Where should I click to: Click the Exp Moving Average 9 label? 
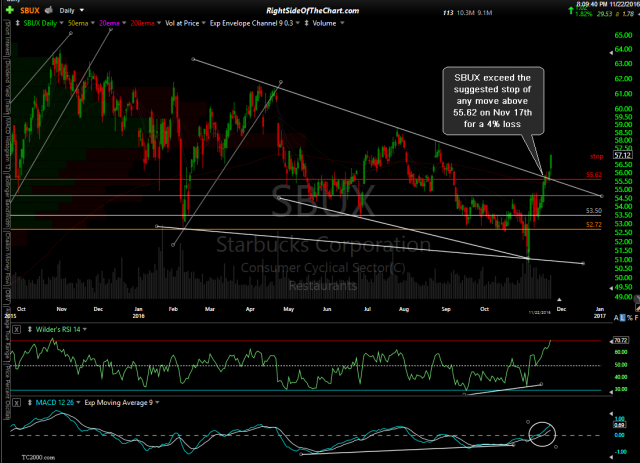(118, 403)
